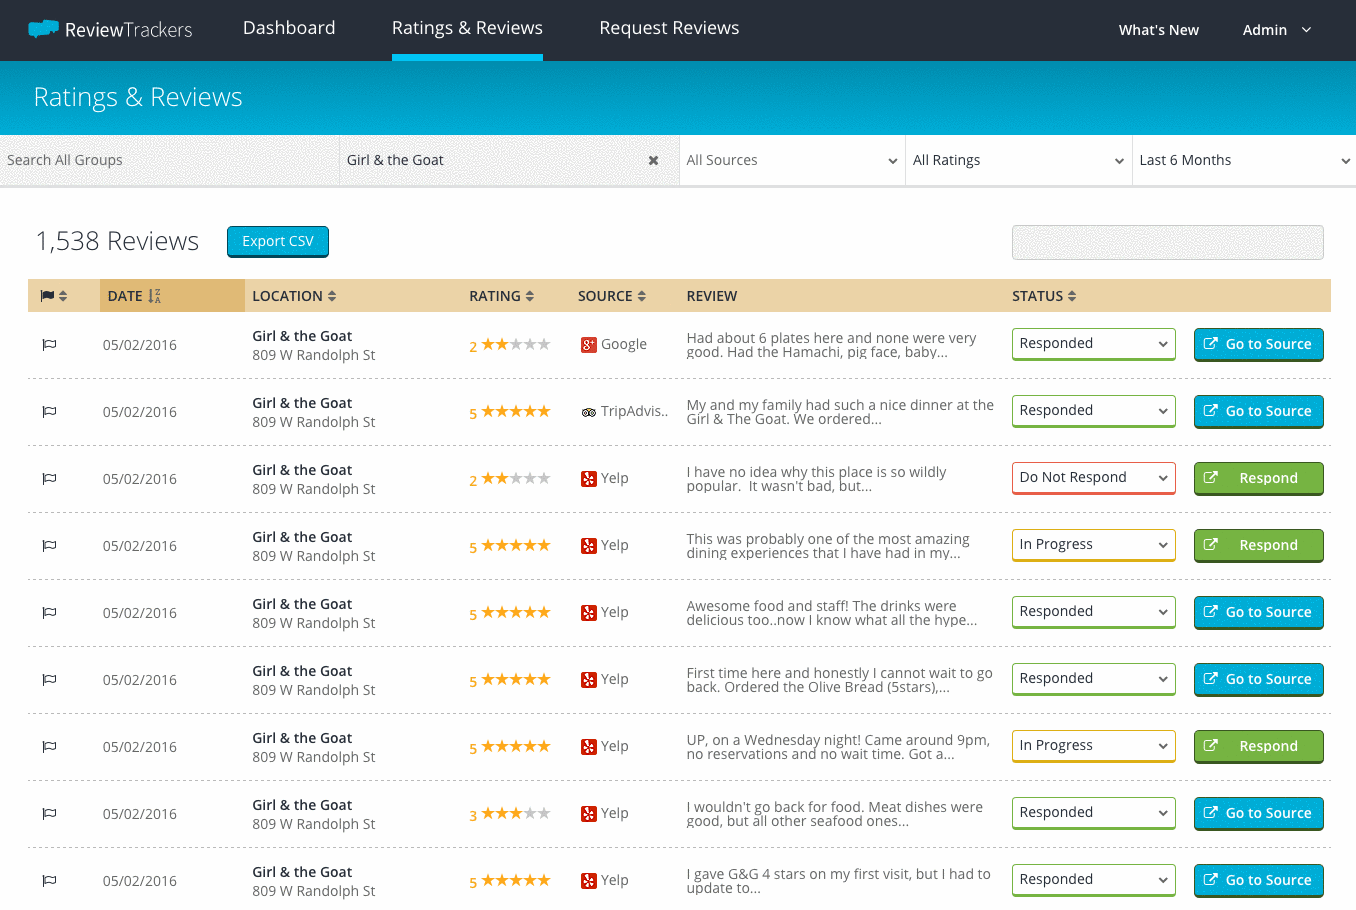
Task: Flag the 'I gave G&G 4 stars' review
Action: (49, 881)
